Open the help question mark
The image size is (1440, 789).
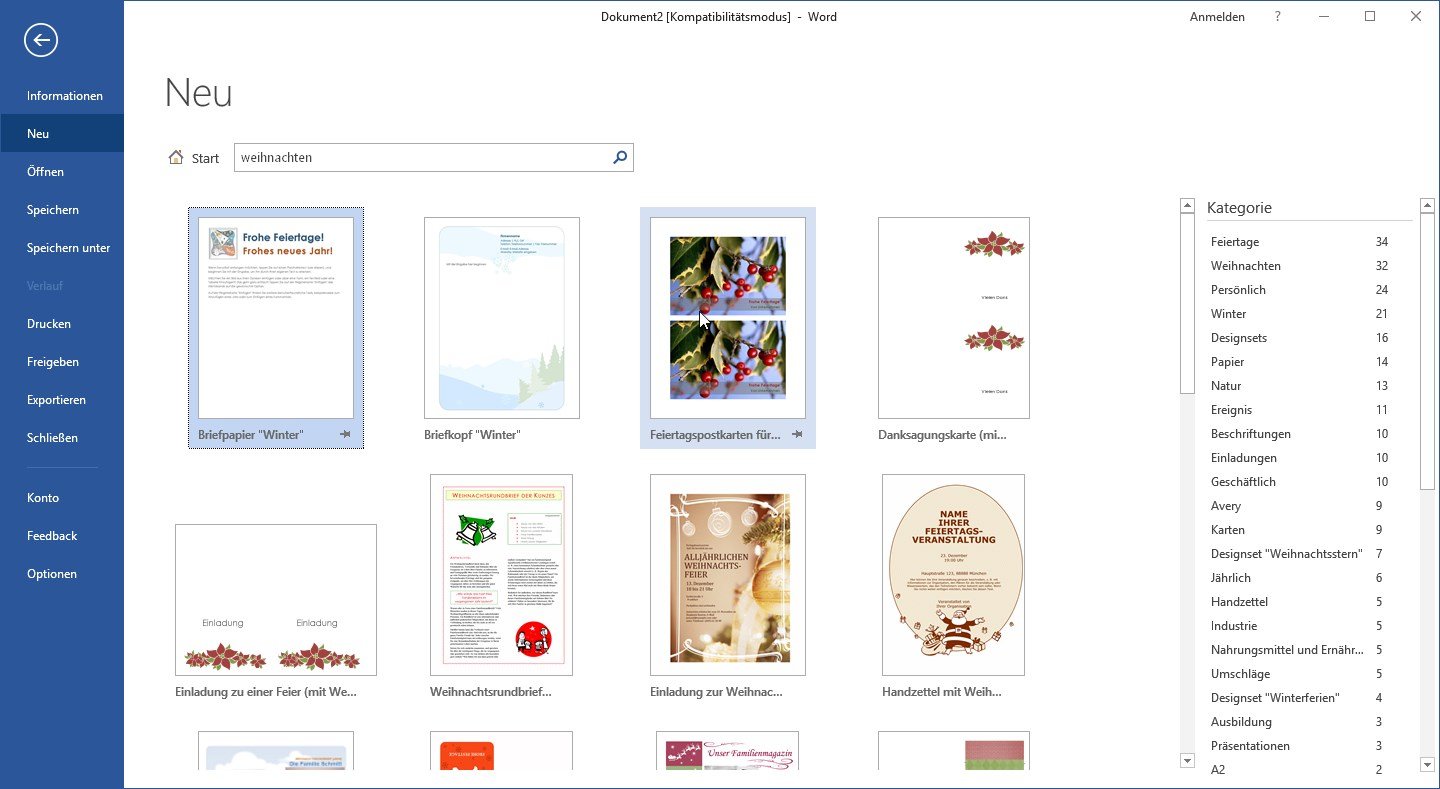tap(1277, 17)
